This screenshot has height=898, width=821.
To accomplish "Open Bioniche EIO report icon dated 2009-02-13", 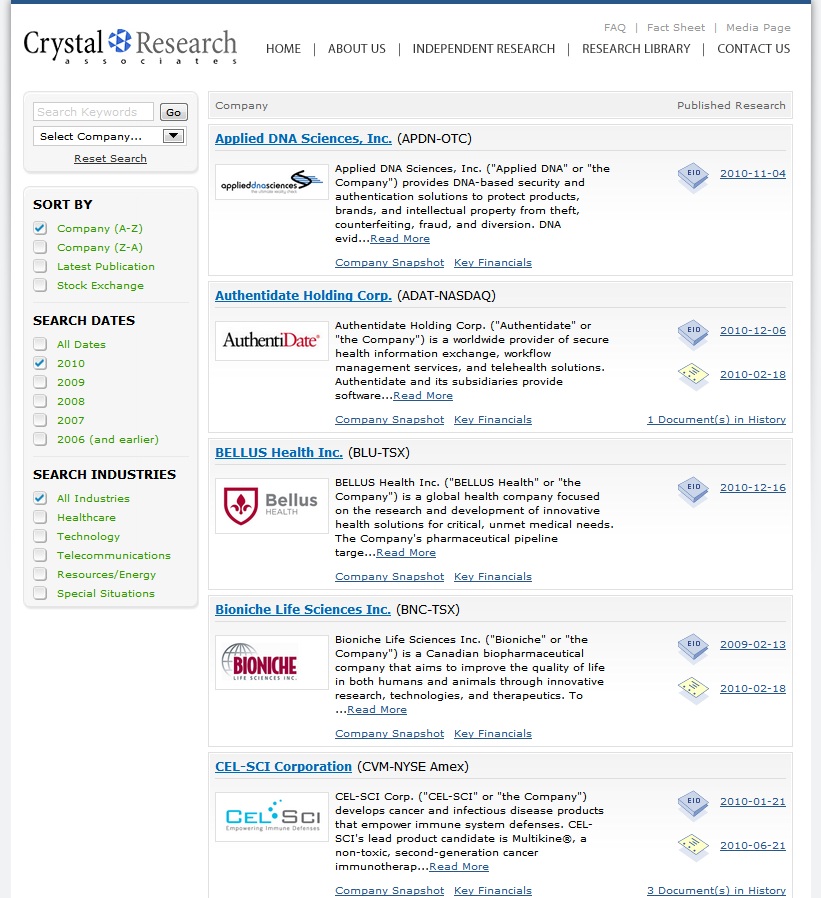I will click(x=693, y=648).
